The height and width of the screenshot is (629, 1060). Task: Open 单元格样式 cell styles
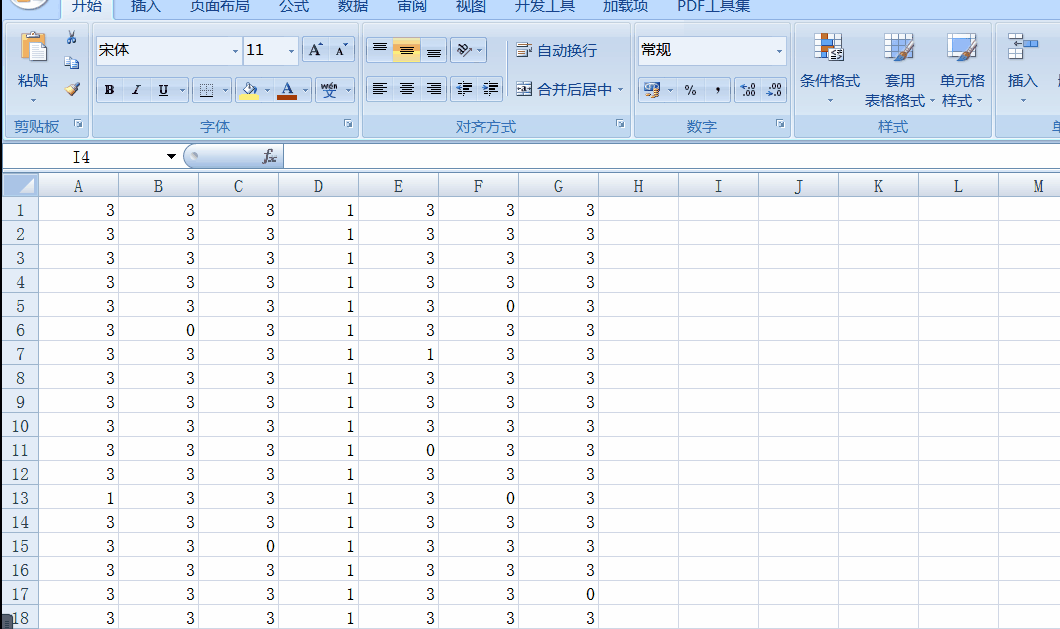pos(962,69)
